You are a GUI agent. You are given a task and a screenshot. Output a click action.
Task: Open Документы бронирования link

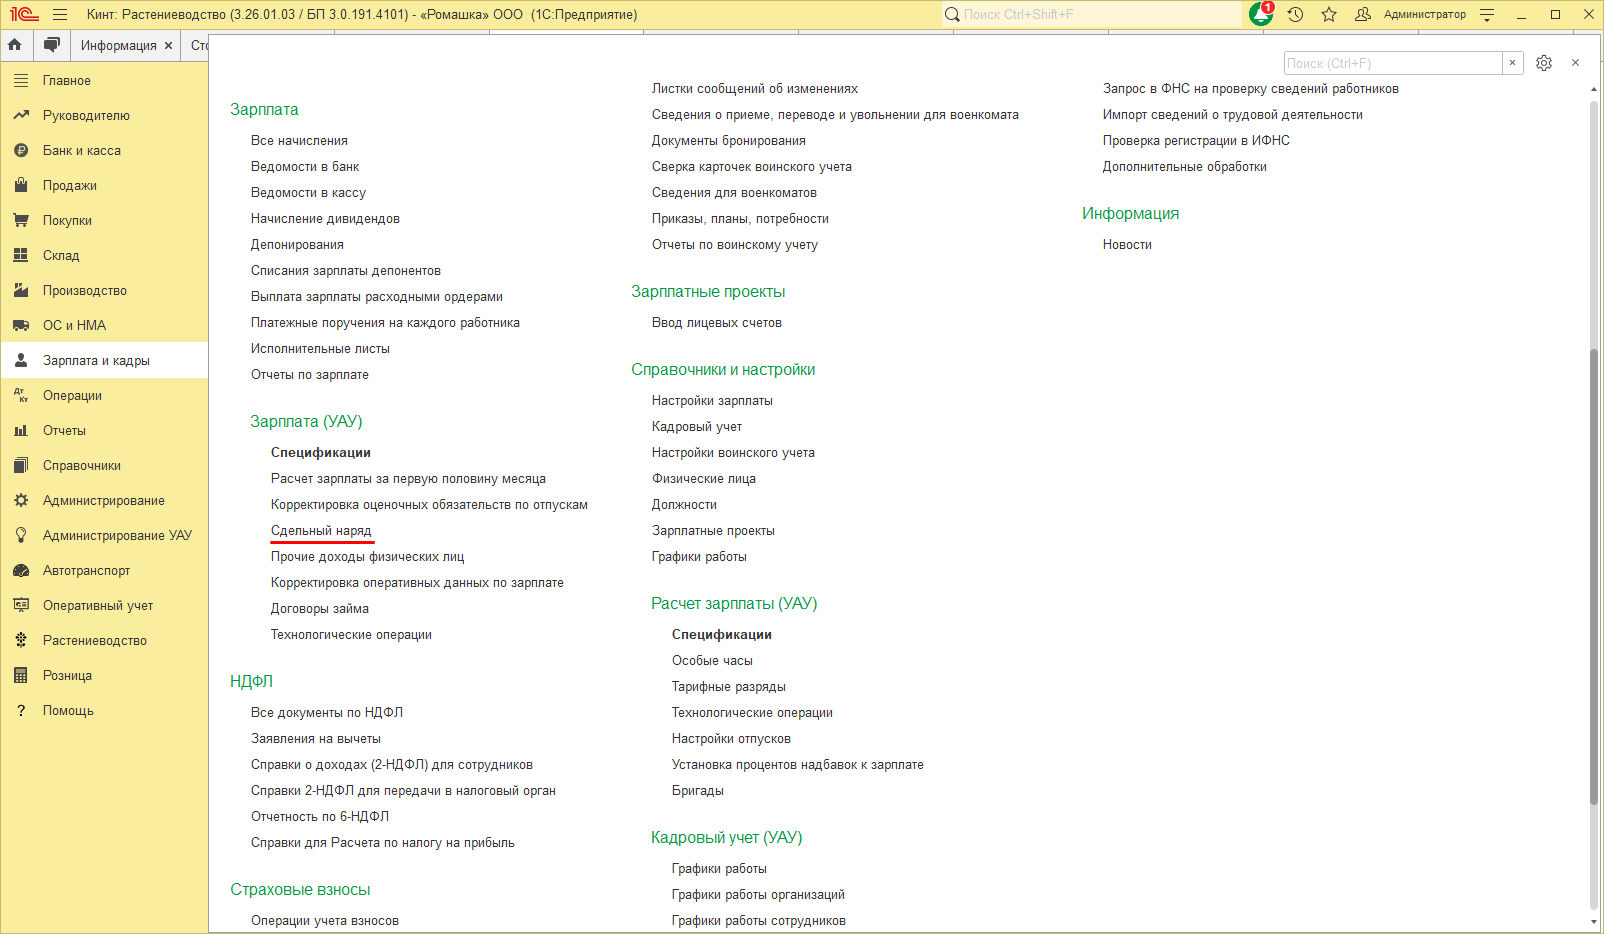[729, 141]
